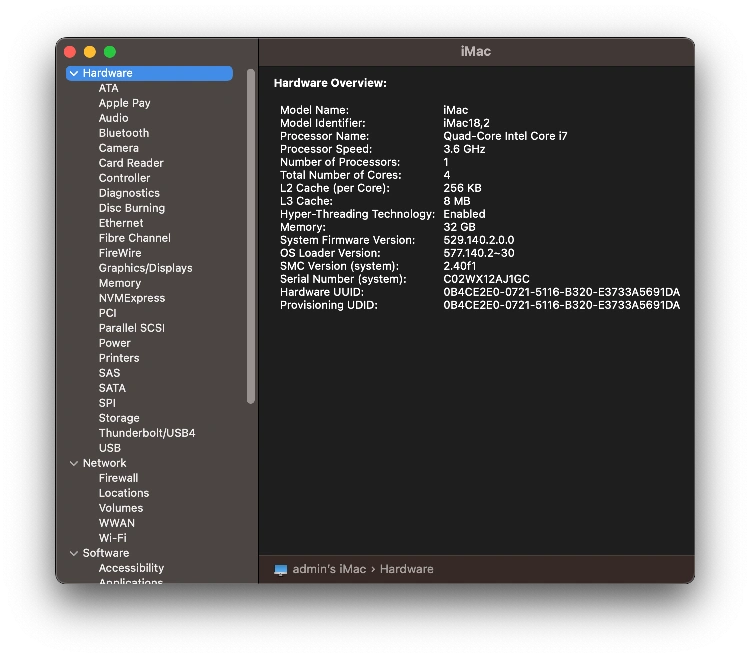The image size is (751, 658).
Task: Click the green zoom window button
Action: [110, 52]
